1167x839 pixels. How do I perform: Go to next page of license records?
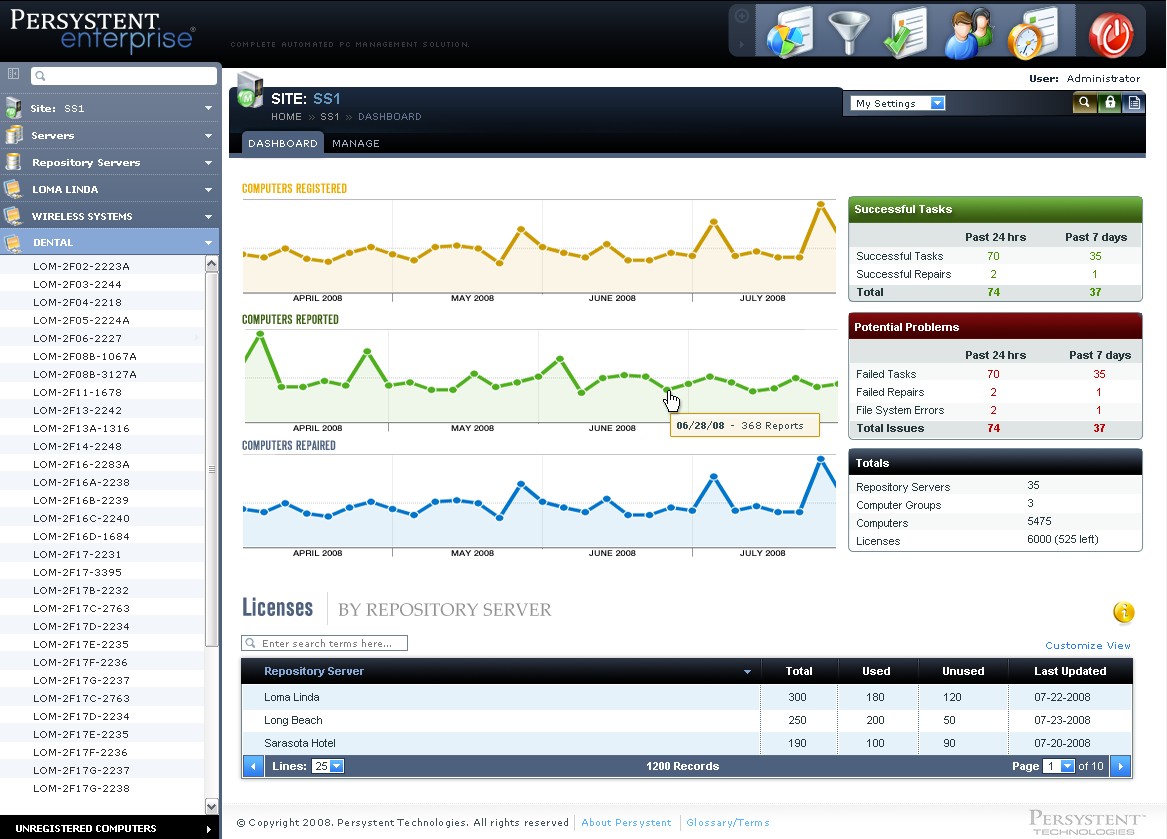point(1121,766)
